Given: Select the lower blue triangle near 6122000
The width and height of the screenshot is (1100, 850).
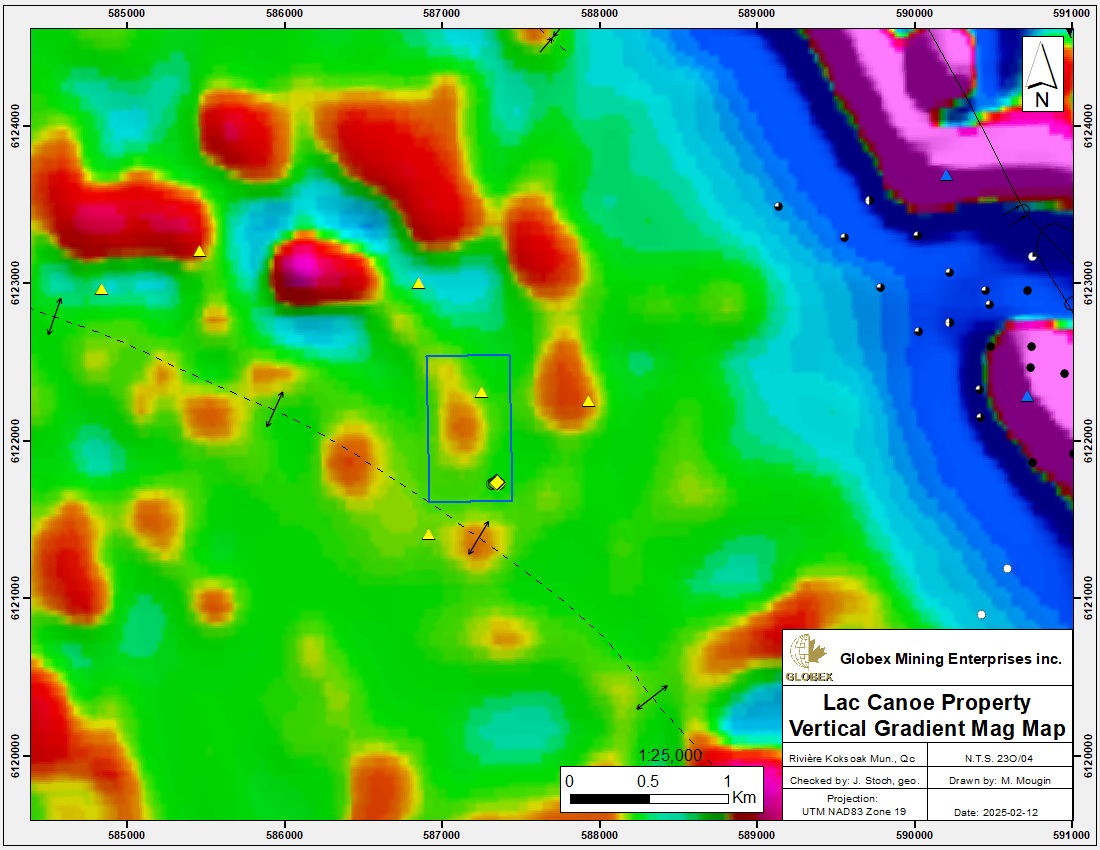Looking at the screenshot, I should [1027, 397].
